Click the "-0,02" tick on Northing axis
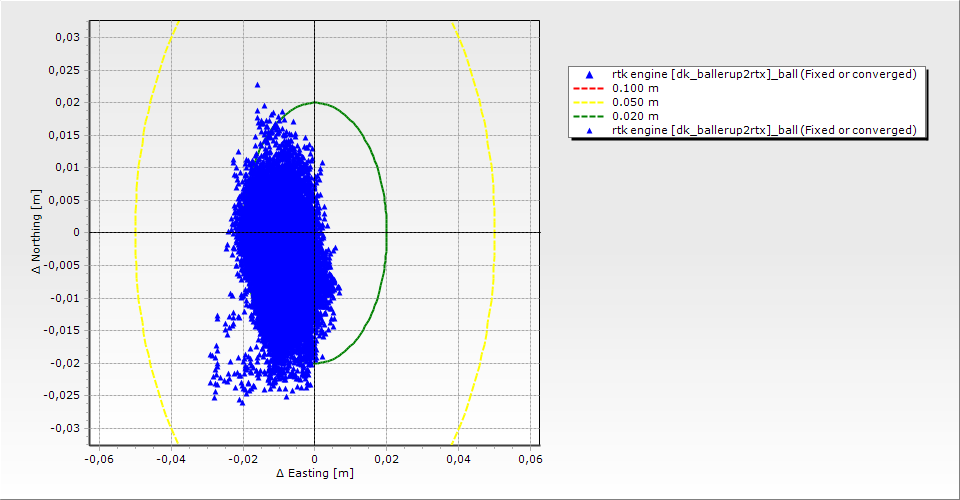The width and height of the screenshot is (960, 500). (66, 363)
